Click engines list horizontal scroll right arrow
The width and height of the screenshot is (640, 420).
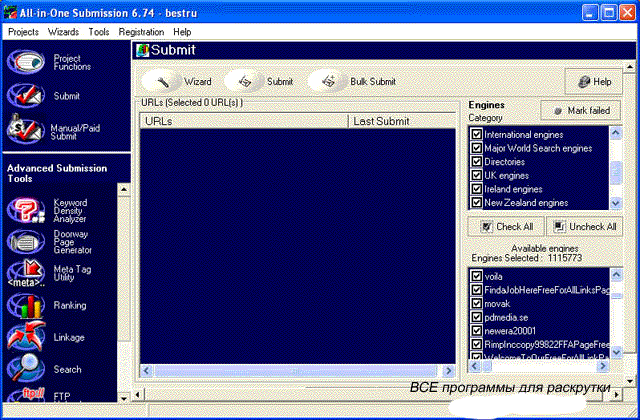pyautogui.click(x=603, y=366)
